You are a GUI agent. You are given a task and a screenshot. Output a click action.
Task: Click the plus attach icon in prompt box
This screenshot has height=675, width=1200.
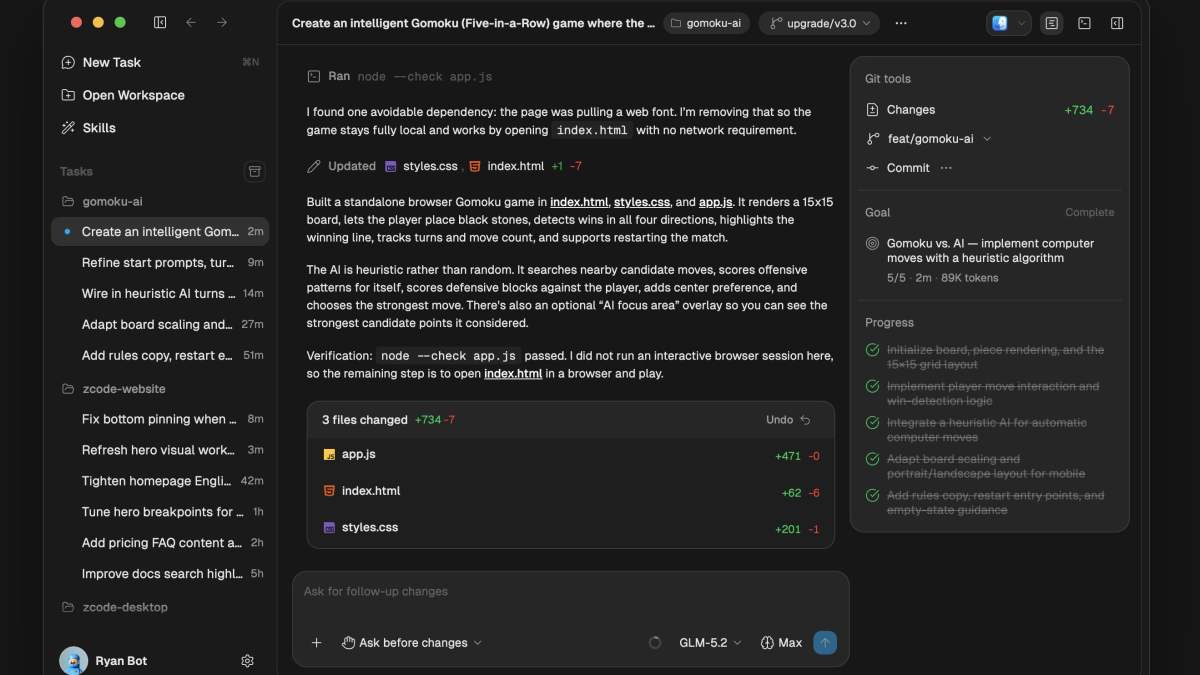(316, 643)
